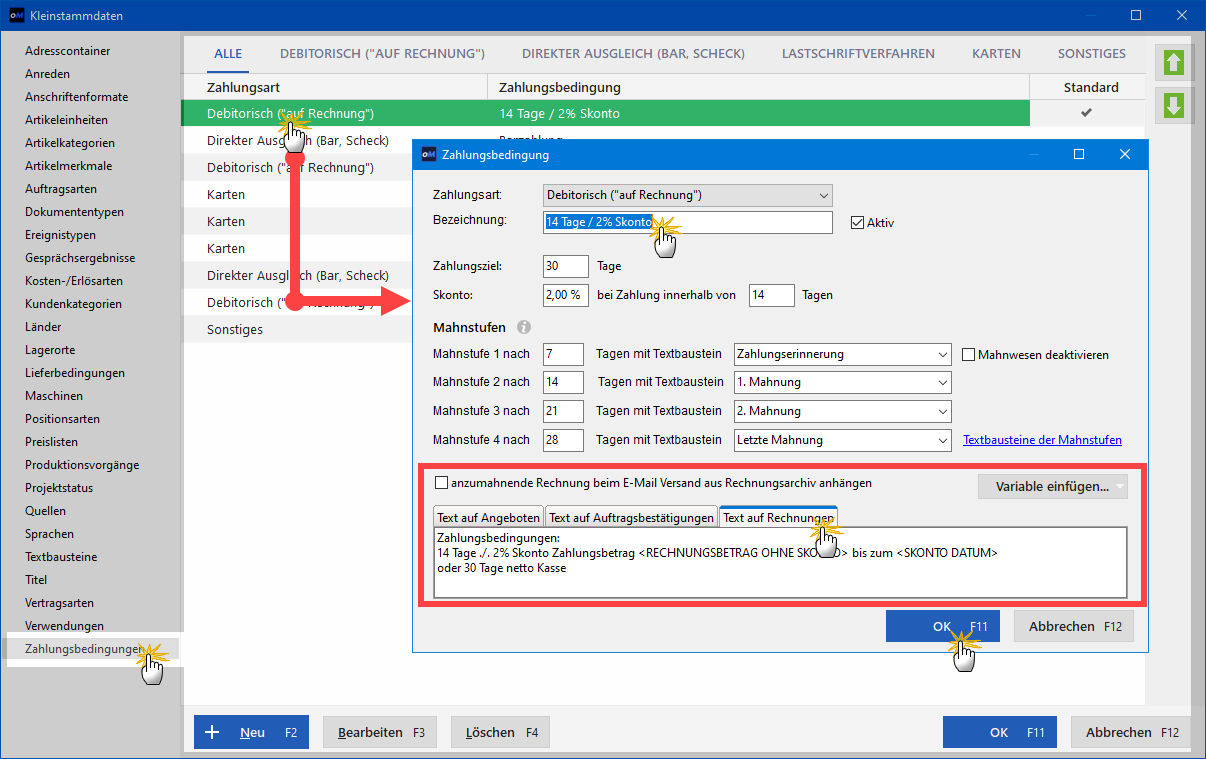Open Mahnstufe 1 Textbaustein dropdown (Zahlungserinnerung)
The image size is (1206, 759).
click(842, 354)
